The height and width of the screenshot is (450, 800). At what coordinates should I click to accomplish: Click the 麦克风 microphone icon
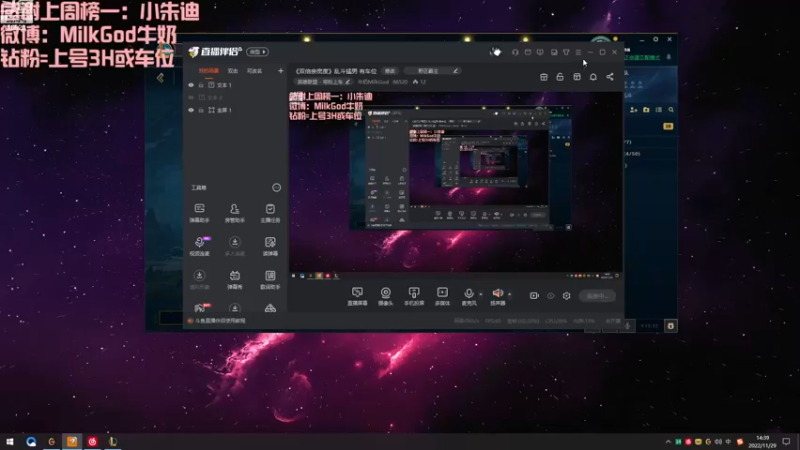tap(469, 293)
